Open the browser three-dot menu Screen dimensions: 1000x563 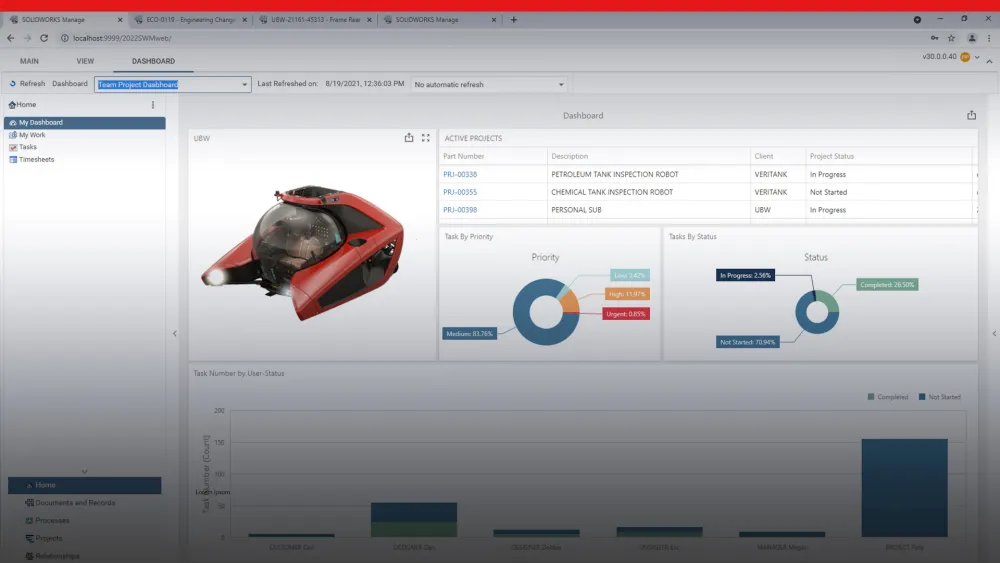click(x=989, y=38)
